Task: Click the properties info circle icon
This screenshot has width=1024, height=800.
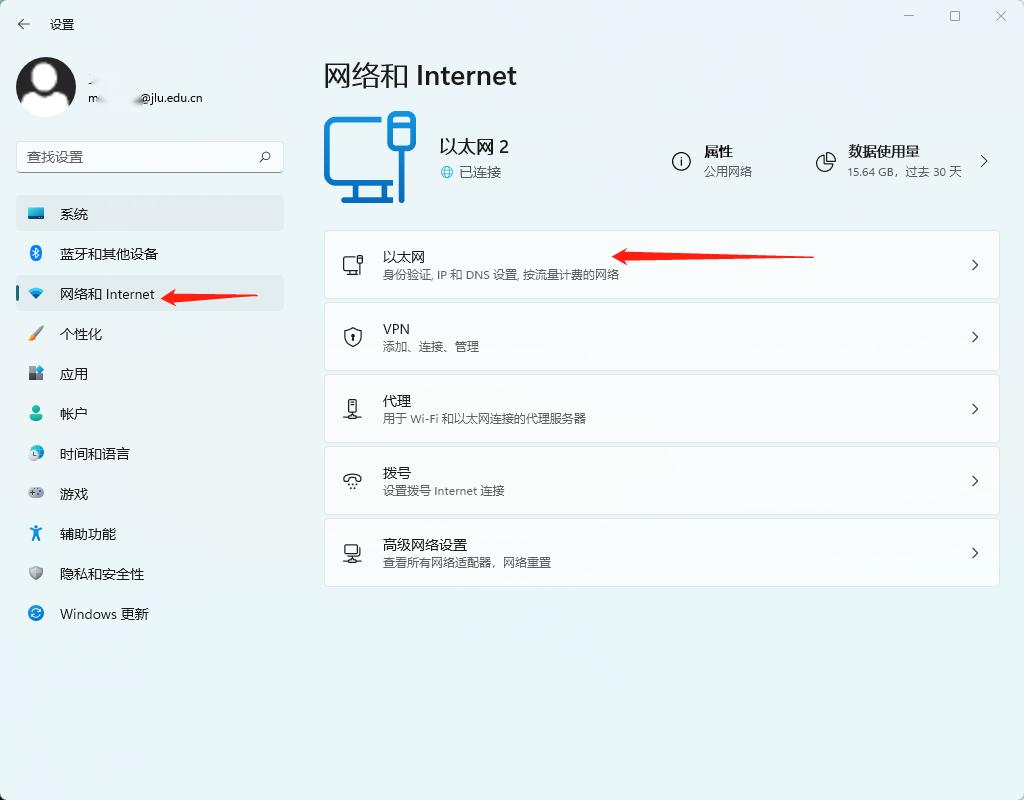Action: [681, 162]
